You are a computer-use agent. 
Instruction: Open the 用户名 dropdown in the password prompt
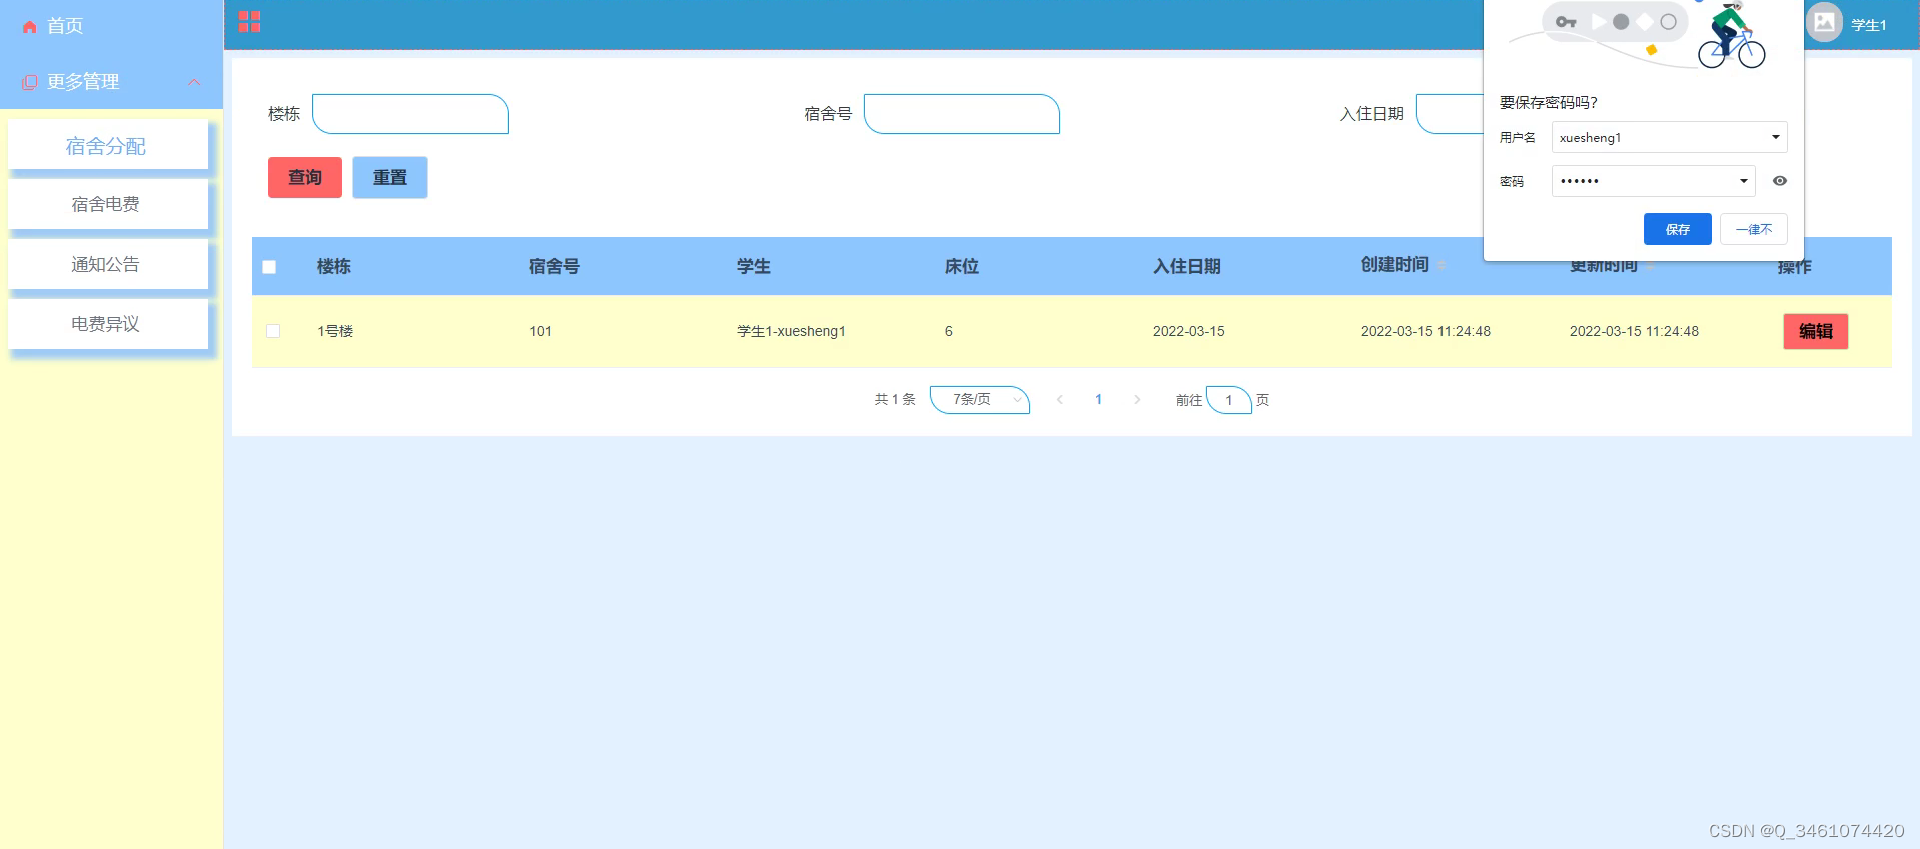(x=1670, y=137)
